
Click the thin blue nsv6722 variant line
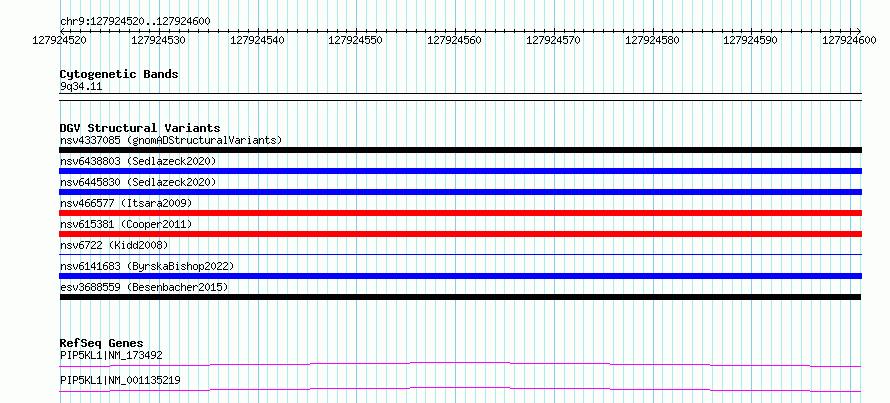click(x=460, y=255)
